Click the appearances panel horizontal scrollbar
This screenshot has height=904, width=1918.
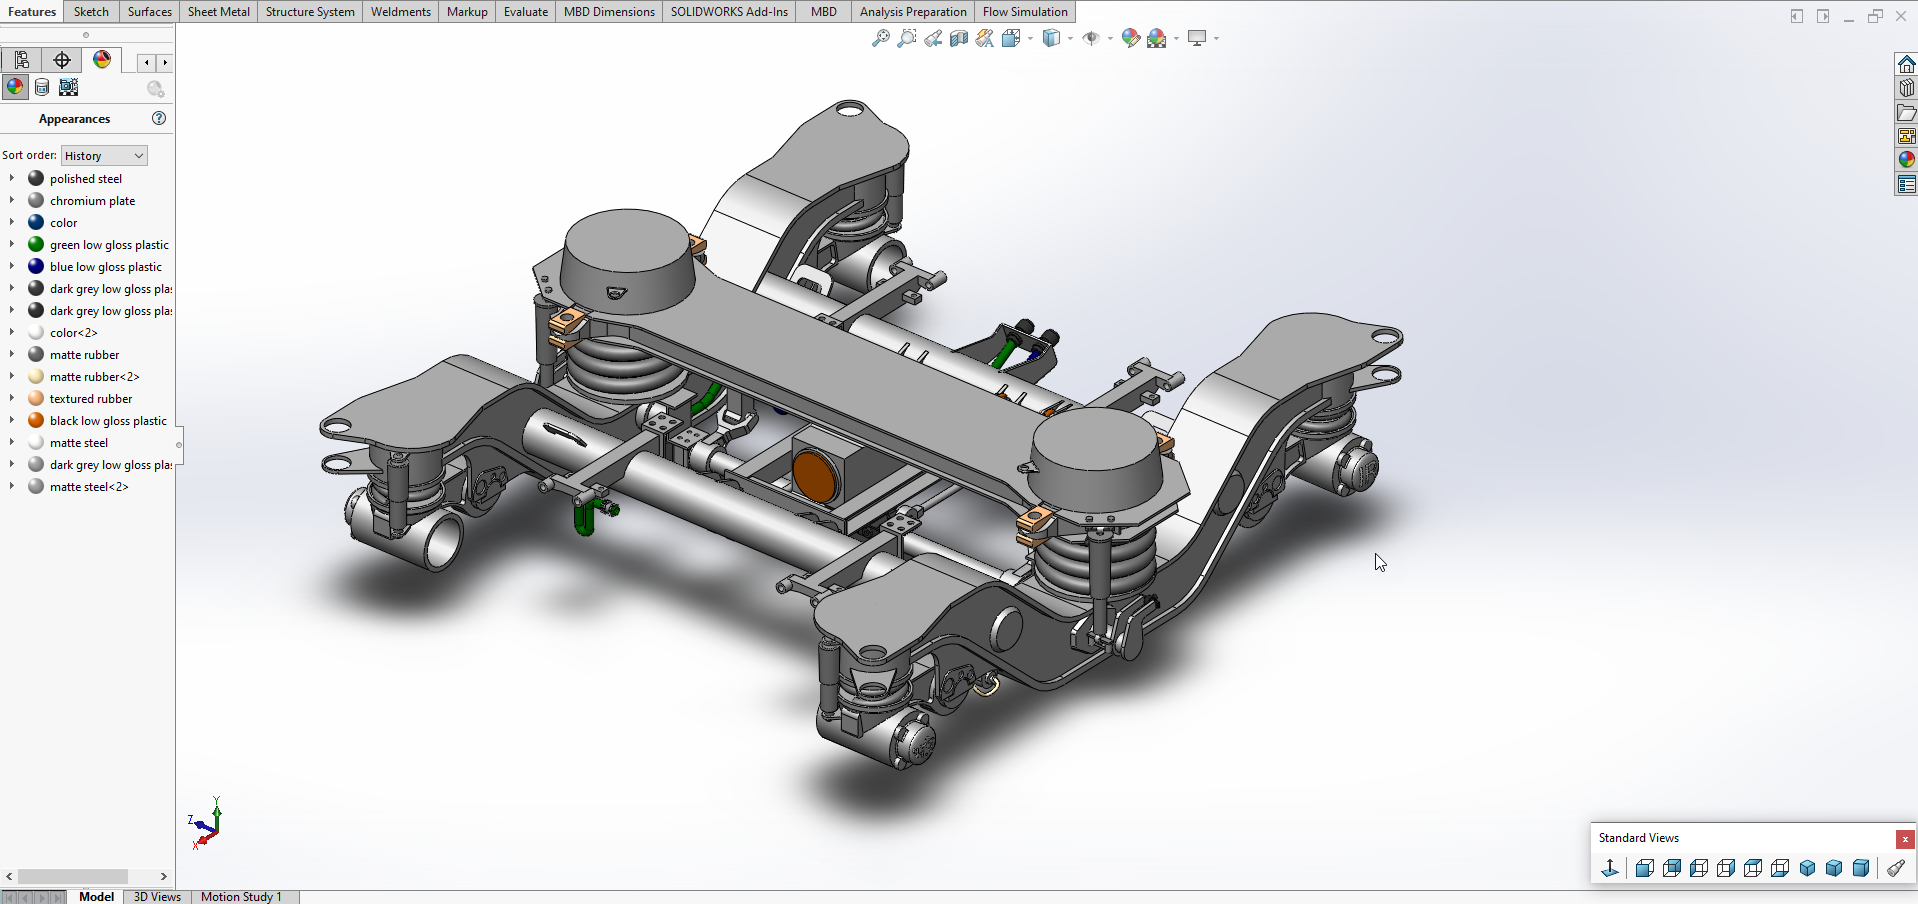click(72, 876)
